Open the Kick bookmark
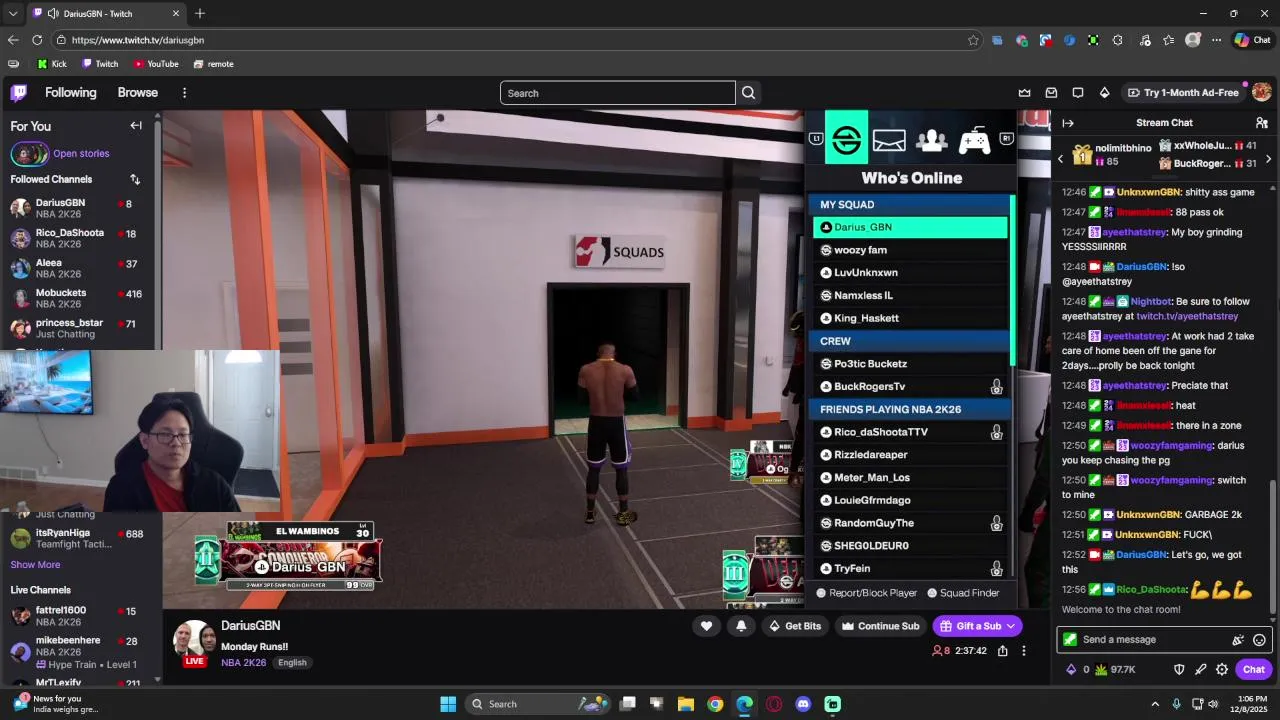This screenshot has width=1280, height=720. [x=52, y=64]
